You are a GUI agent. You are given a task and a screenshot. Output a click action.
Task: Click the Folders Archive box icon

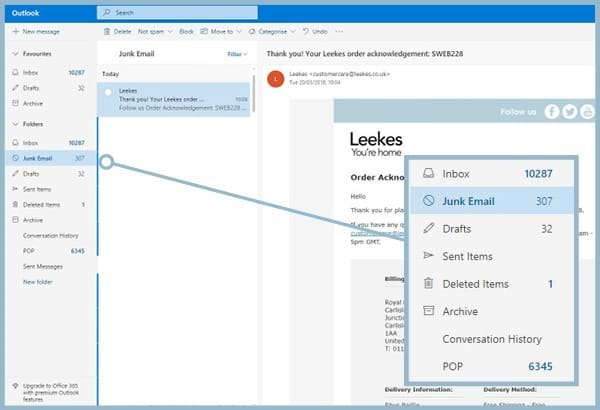coord(15,220)
